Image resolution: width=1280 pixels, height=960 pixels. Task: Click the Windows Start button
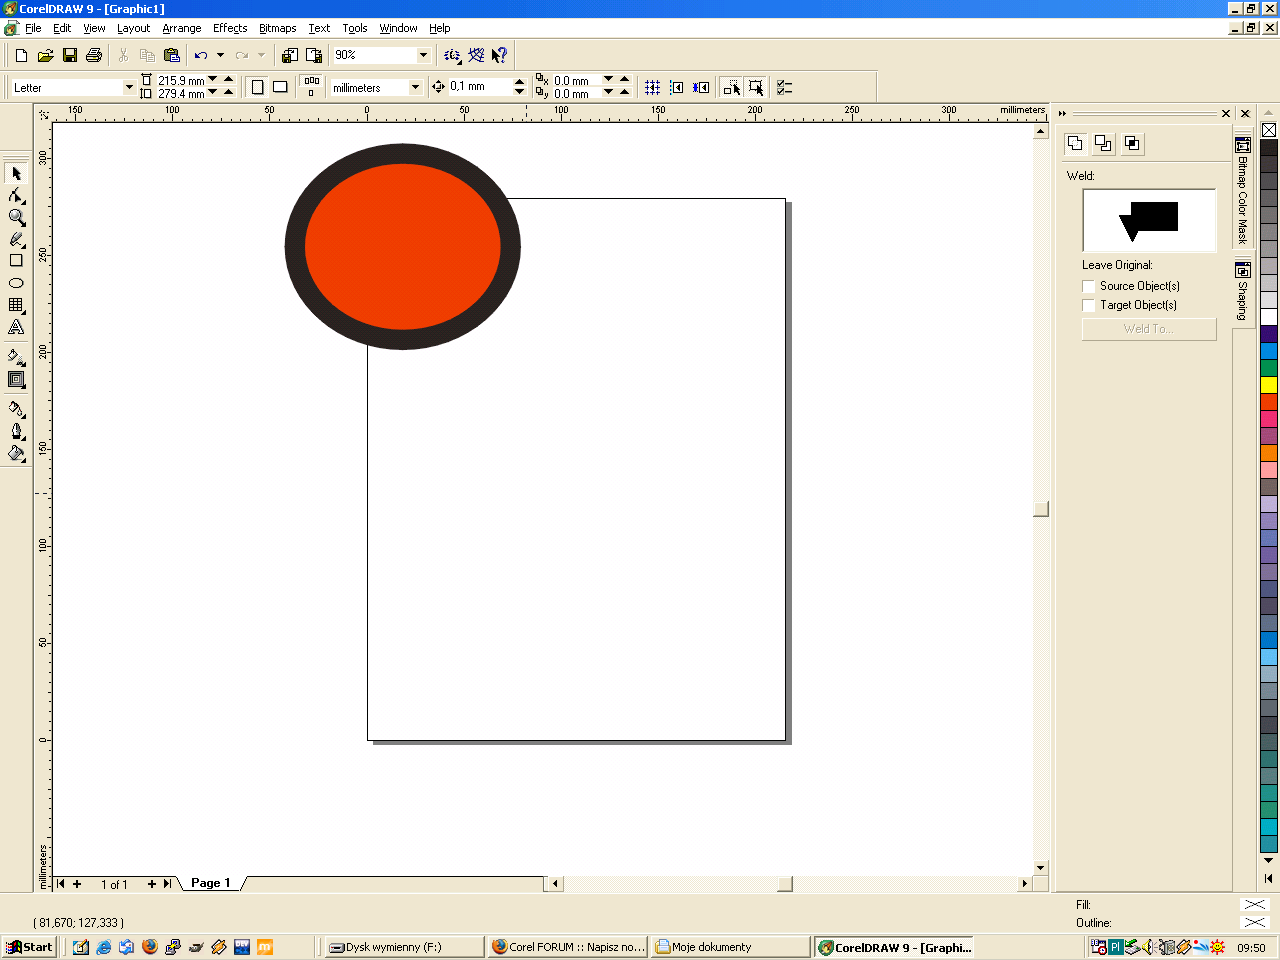coord(29,947)
